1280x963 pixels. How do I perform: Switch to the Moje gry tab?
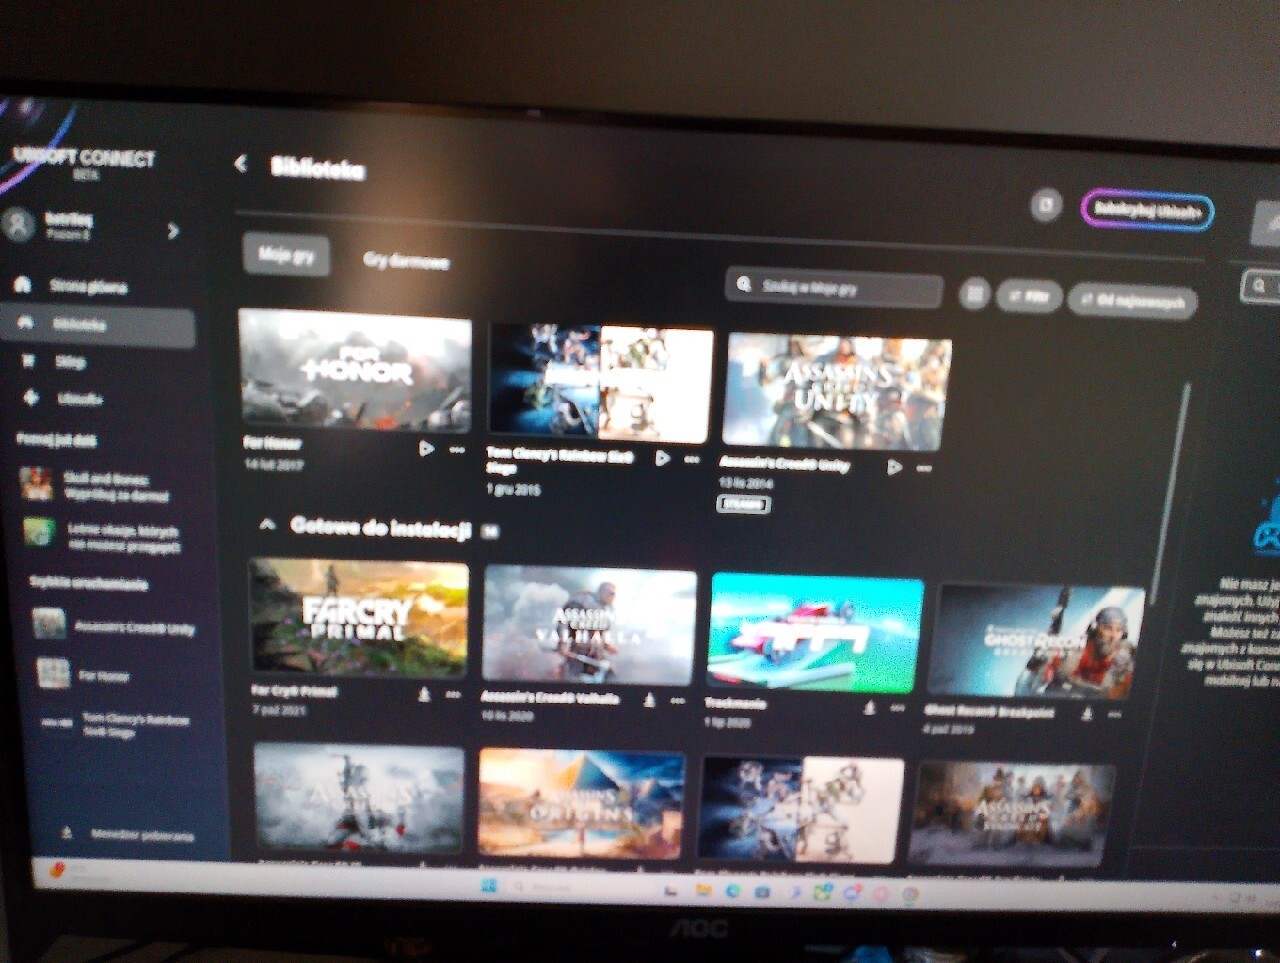[286, 255]
